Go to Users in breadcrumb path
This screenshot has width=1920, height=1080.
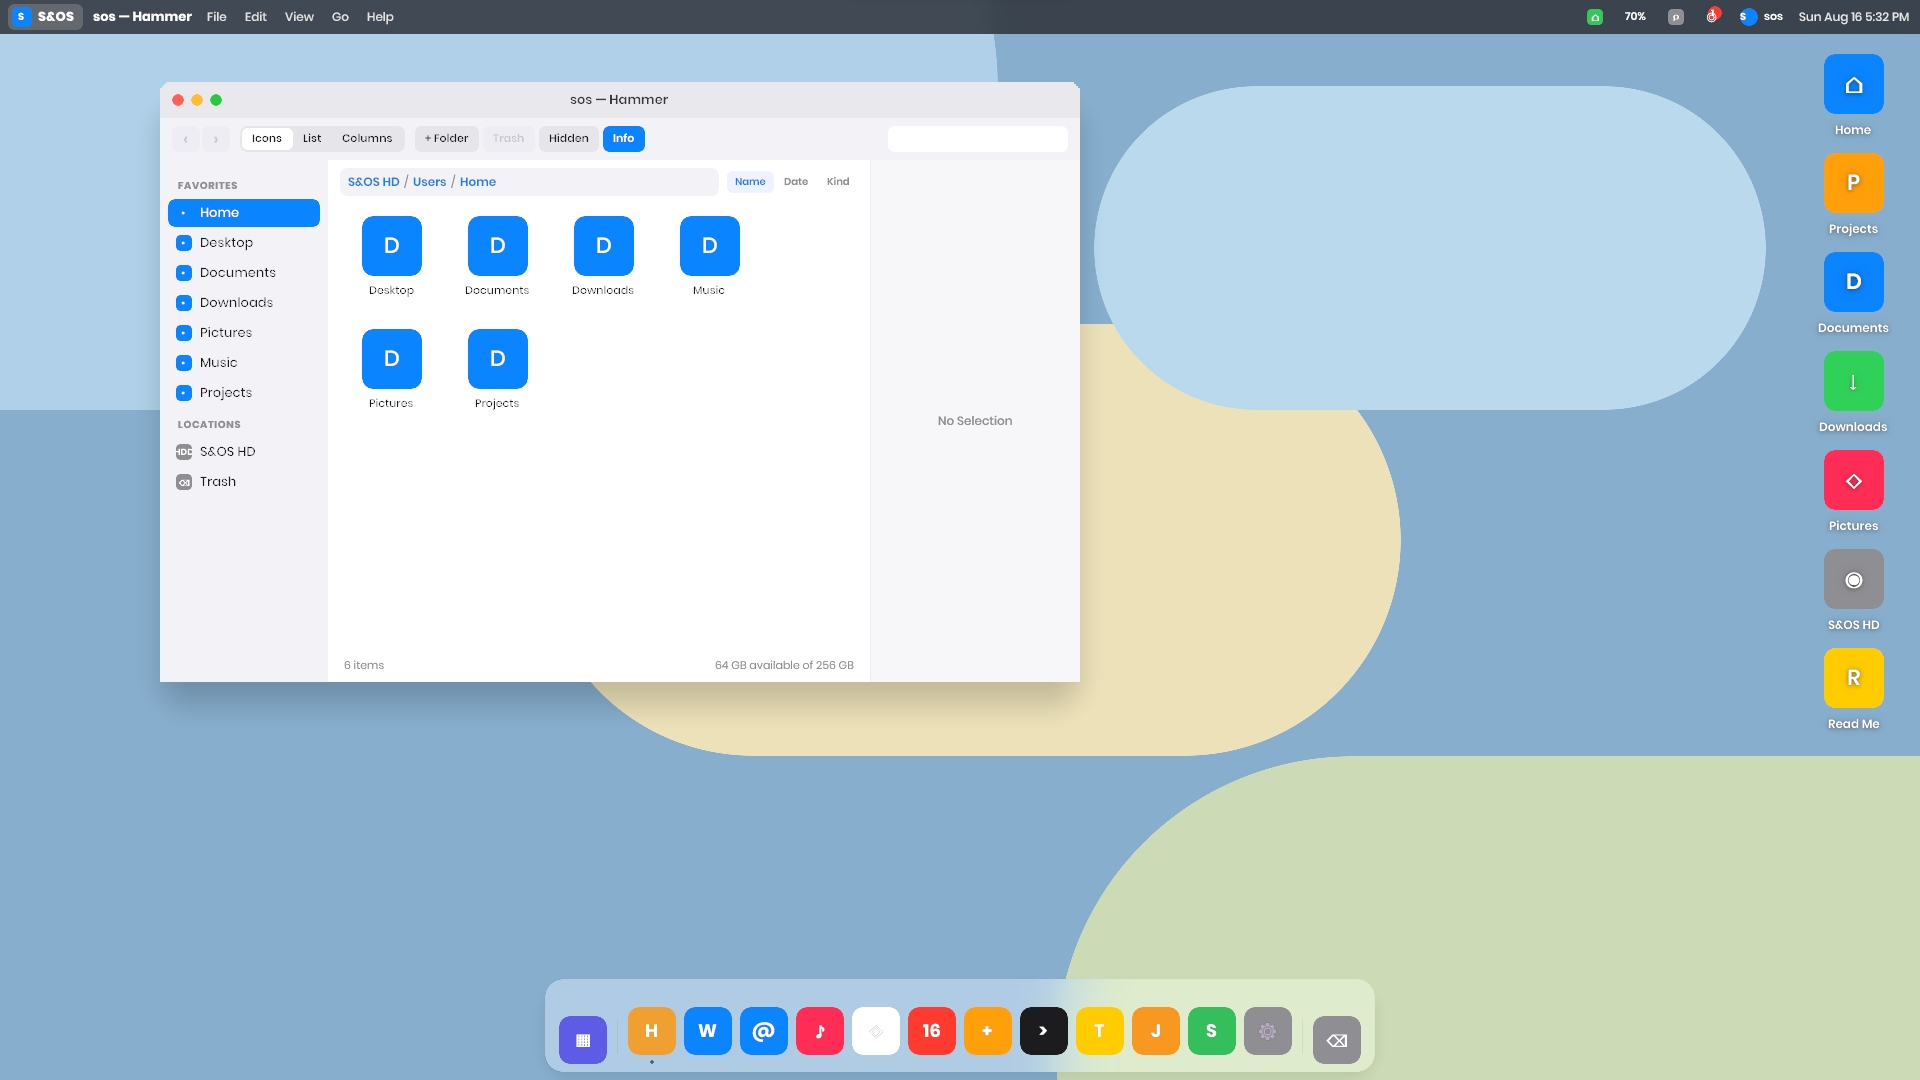coord(429,182)
